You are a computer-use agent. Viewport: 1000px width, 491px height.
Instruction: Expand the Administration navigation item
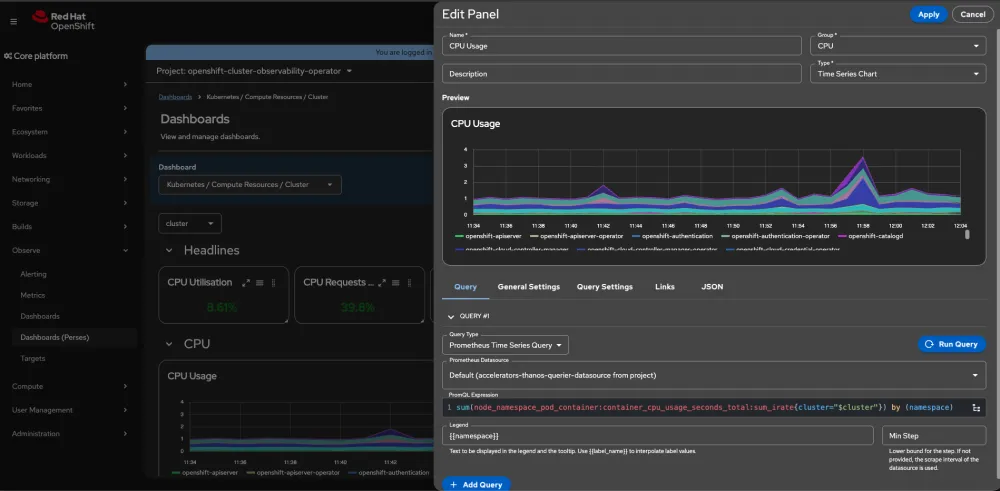[69, 434]
